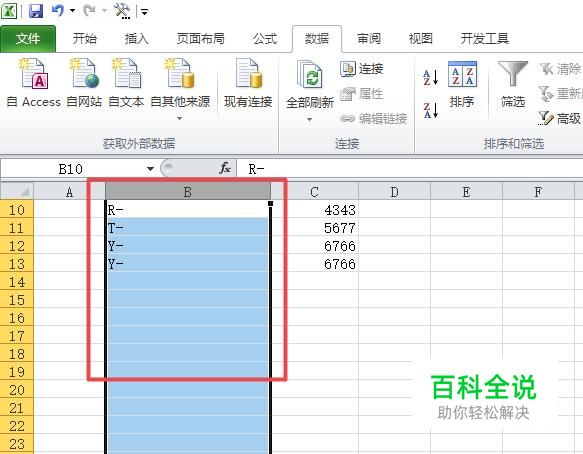Select row 20 header

(17, 390)
